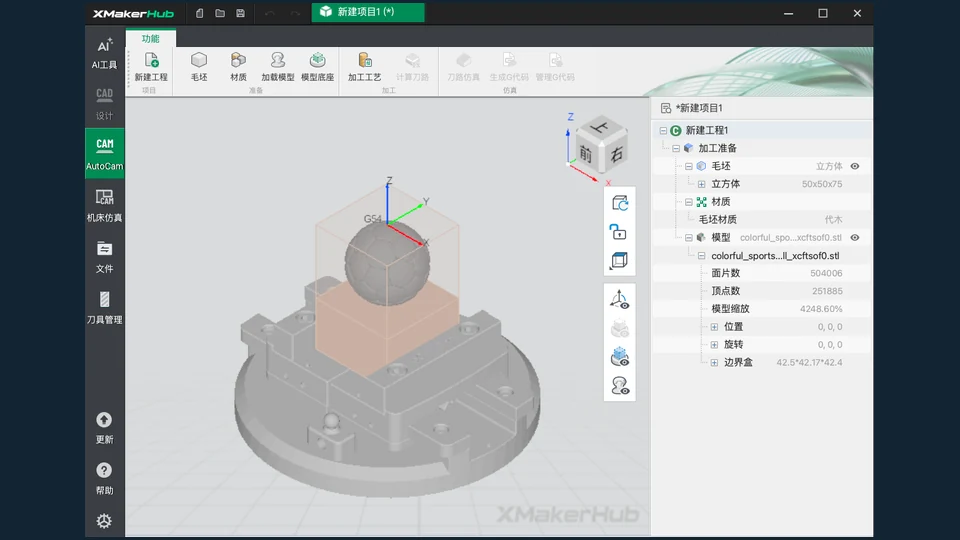Toggle stock visibility icon in viewport toolbar

click(x=620, y=356)
